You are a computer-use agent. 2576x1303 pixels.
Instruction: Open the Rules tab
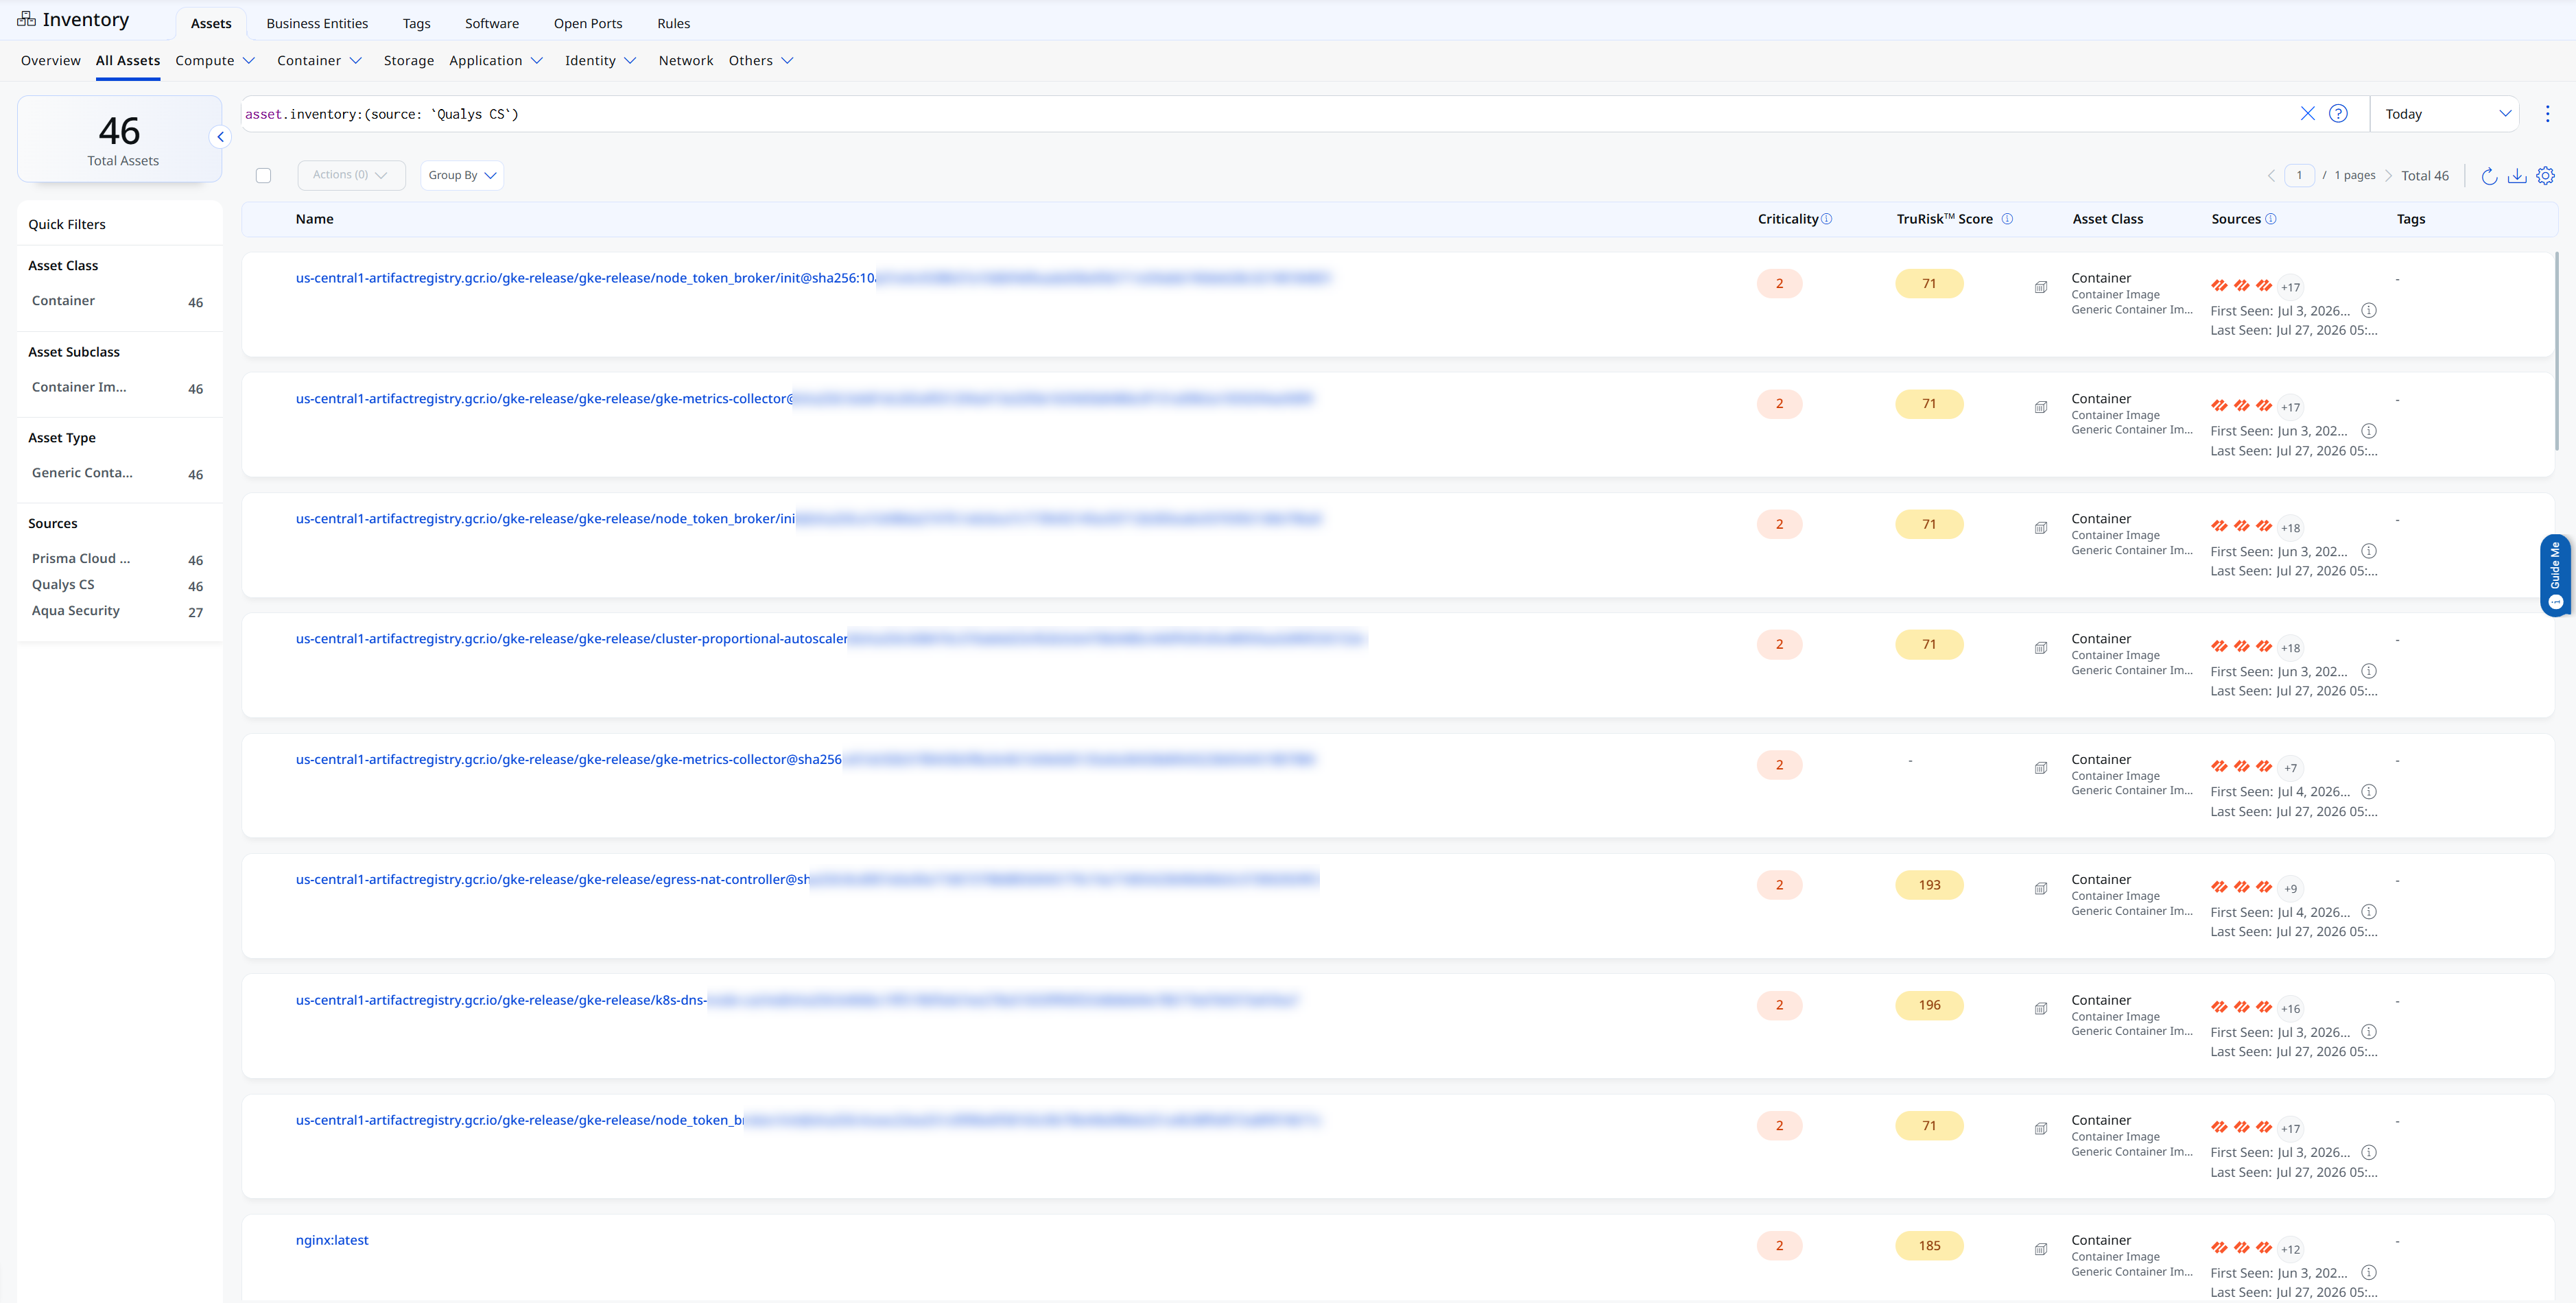[x=673, y=24]
